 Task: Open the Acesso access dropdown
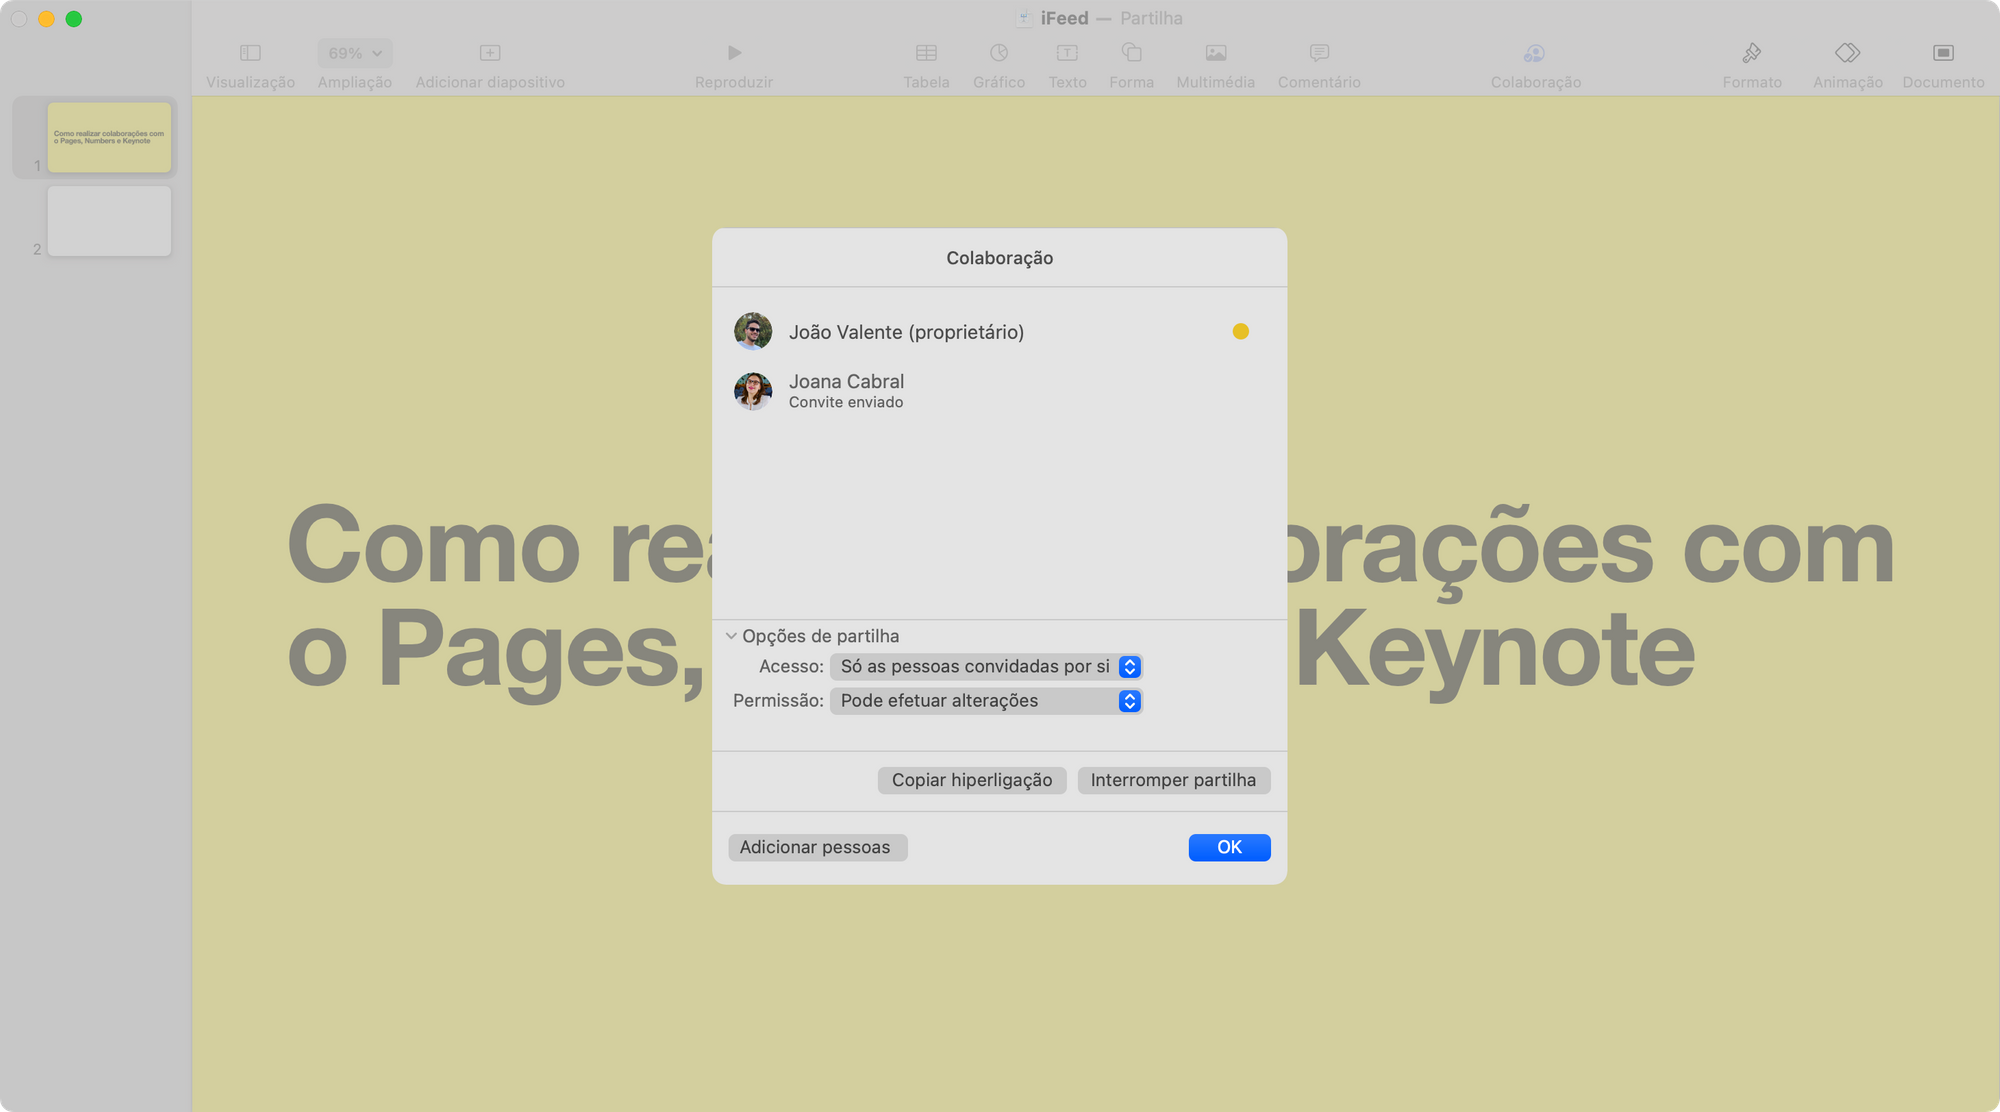pos(986,667)
